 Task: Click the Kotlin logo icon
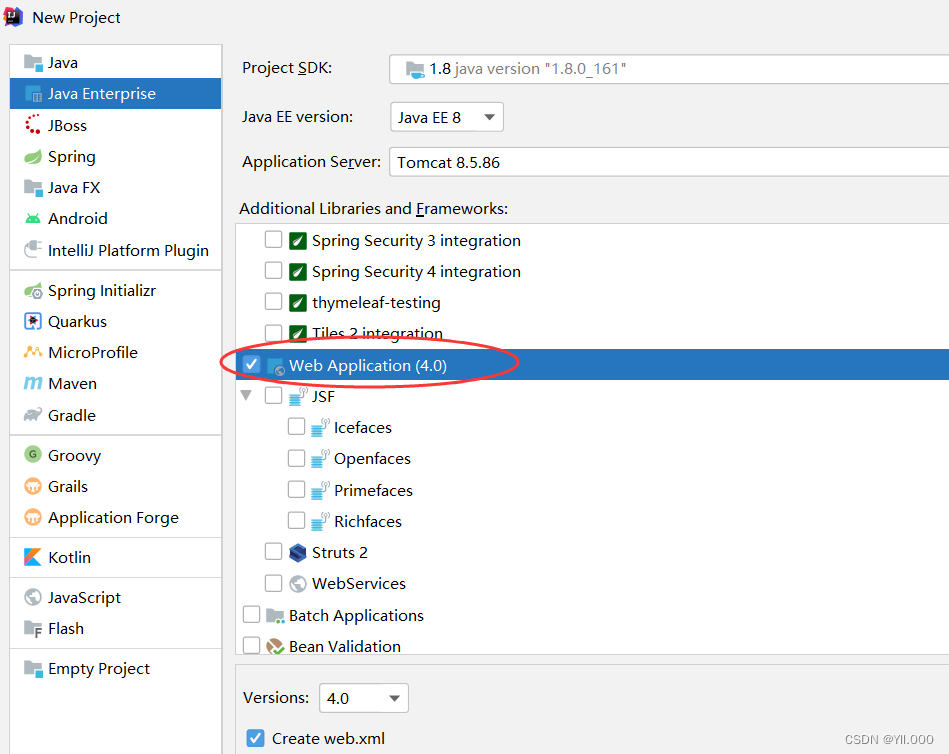click(33, 557)
